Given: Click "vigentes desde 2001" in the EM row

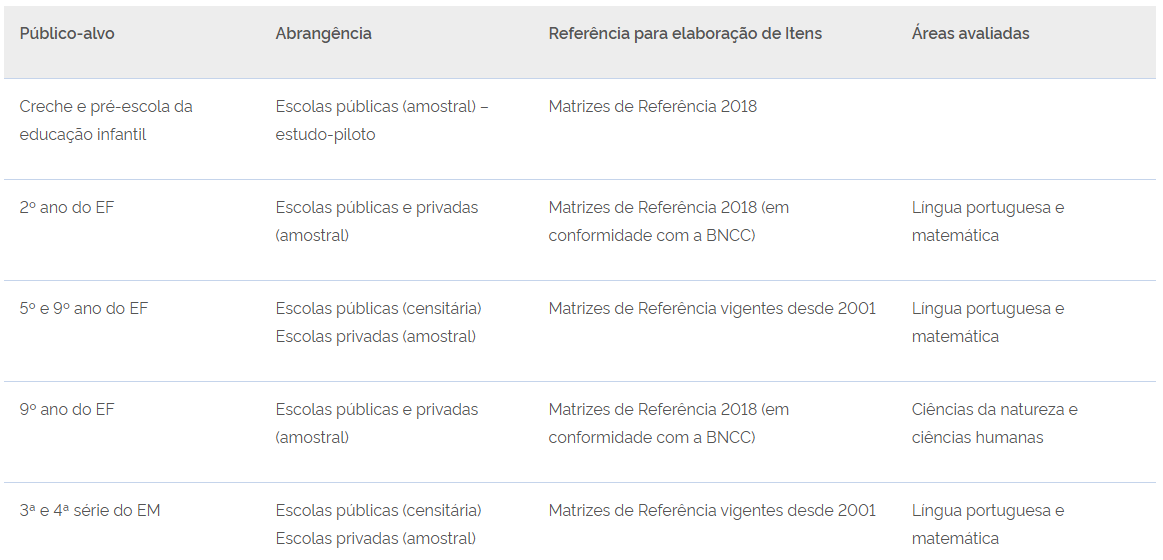Looking at the screenshot, I should click(x=711, y=511).
